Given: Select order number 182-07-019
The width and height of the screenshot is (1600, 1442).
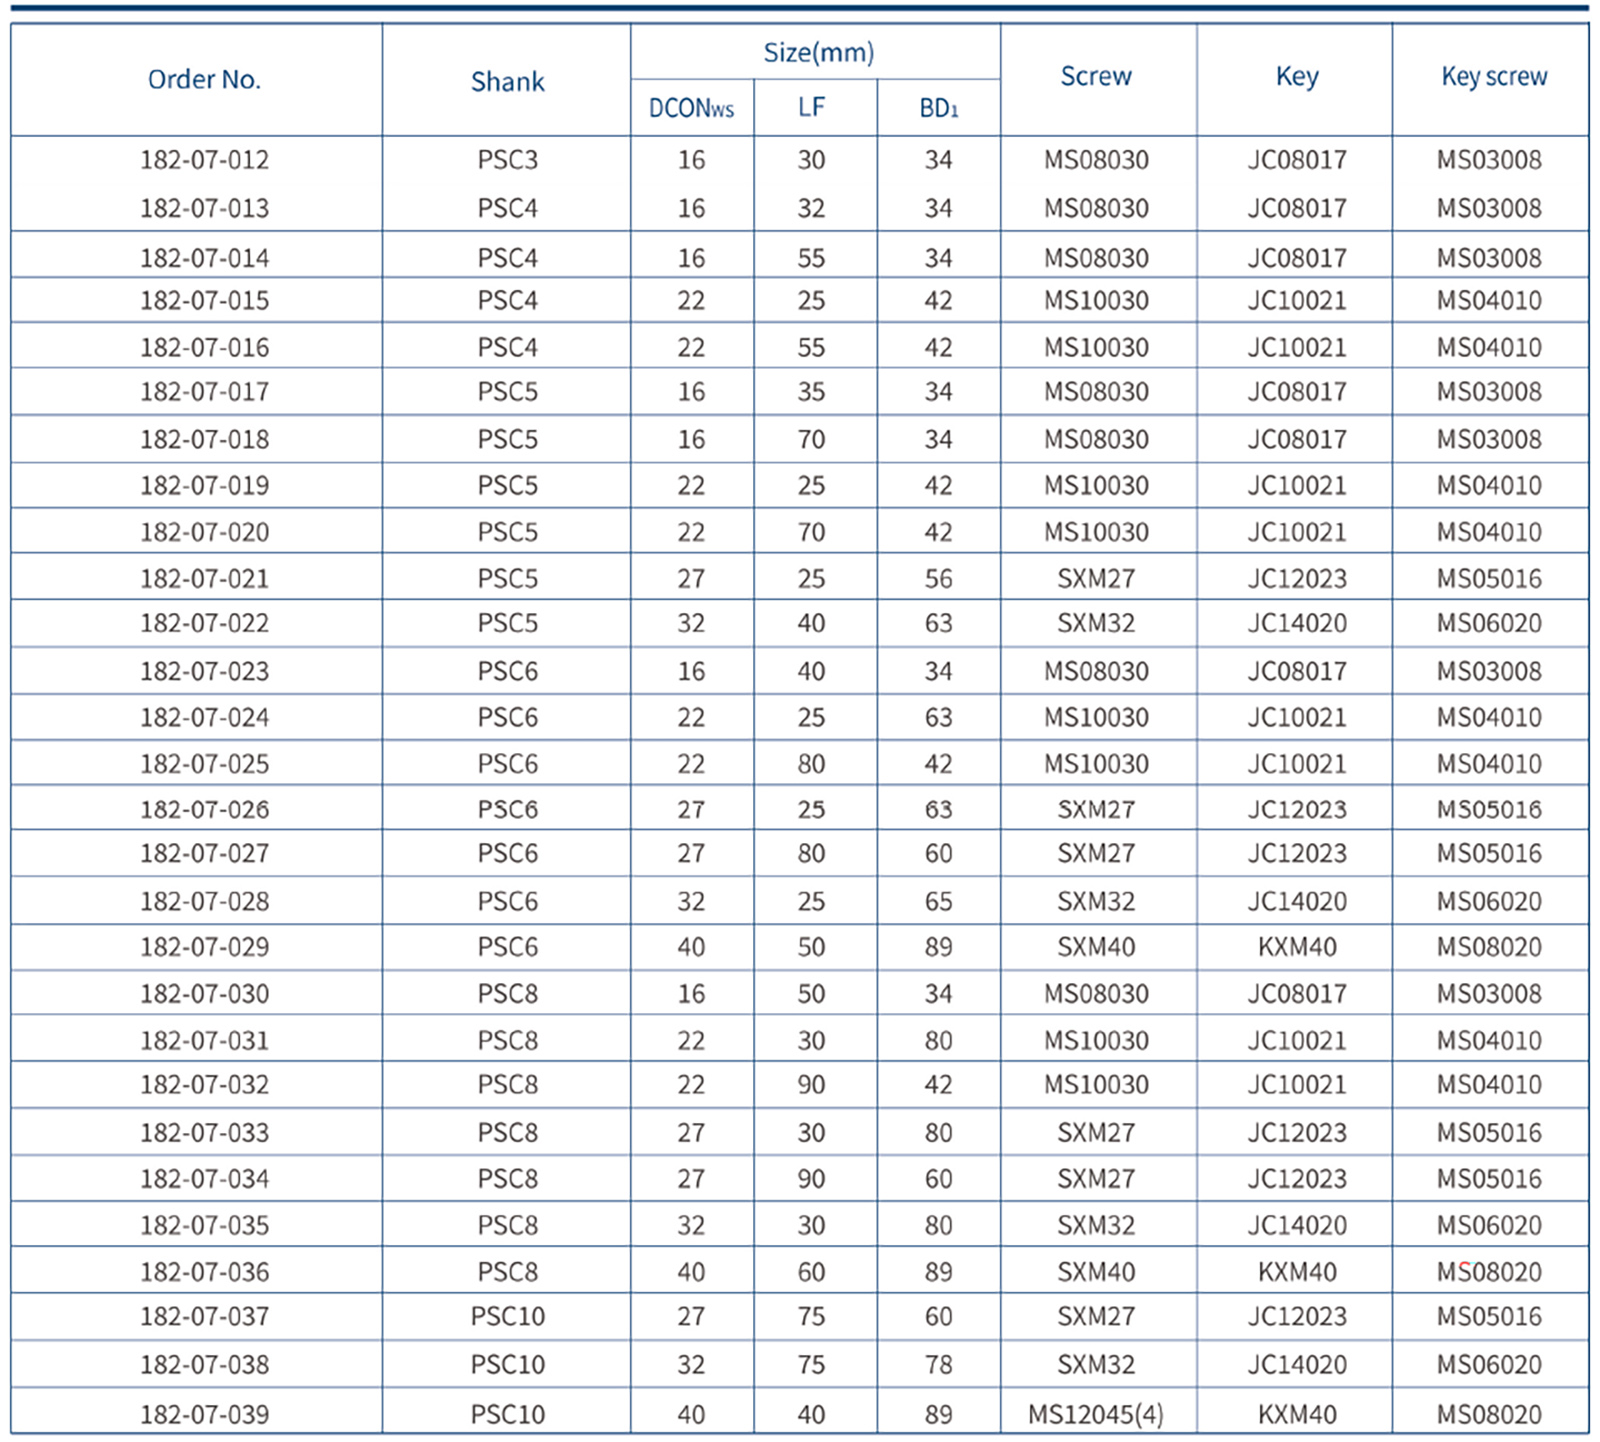Looking at the screenshot, I should (x=204, y=486).
